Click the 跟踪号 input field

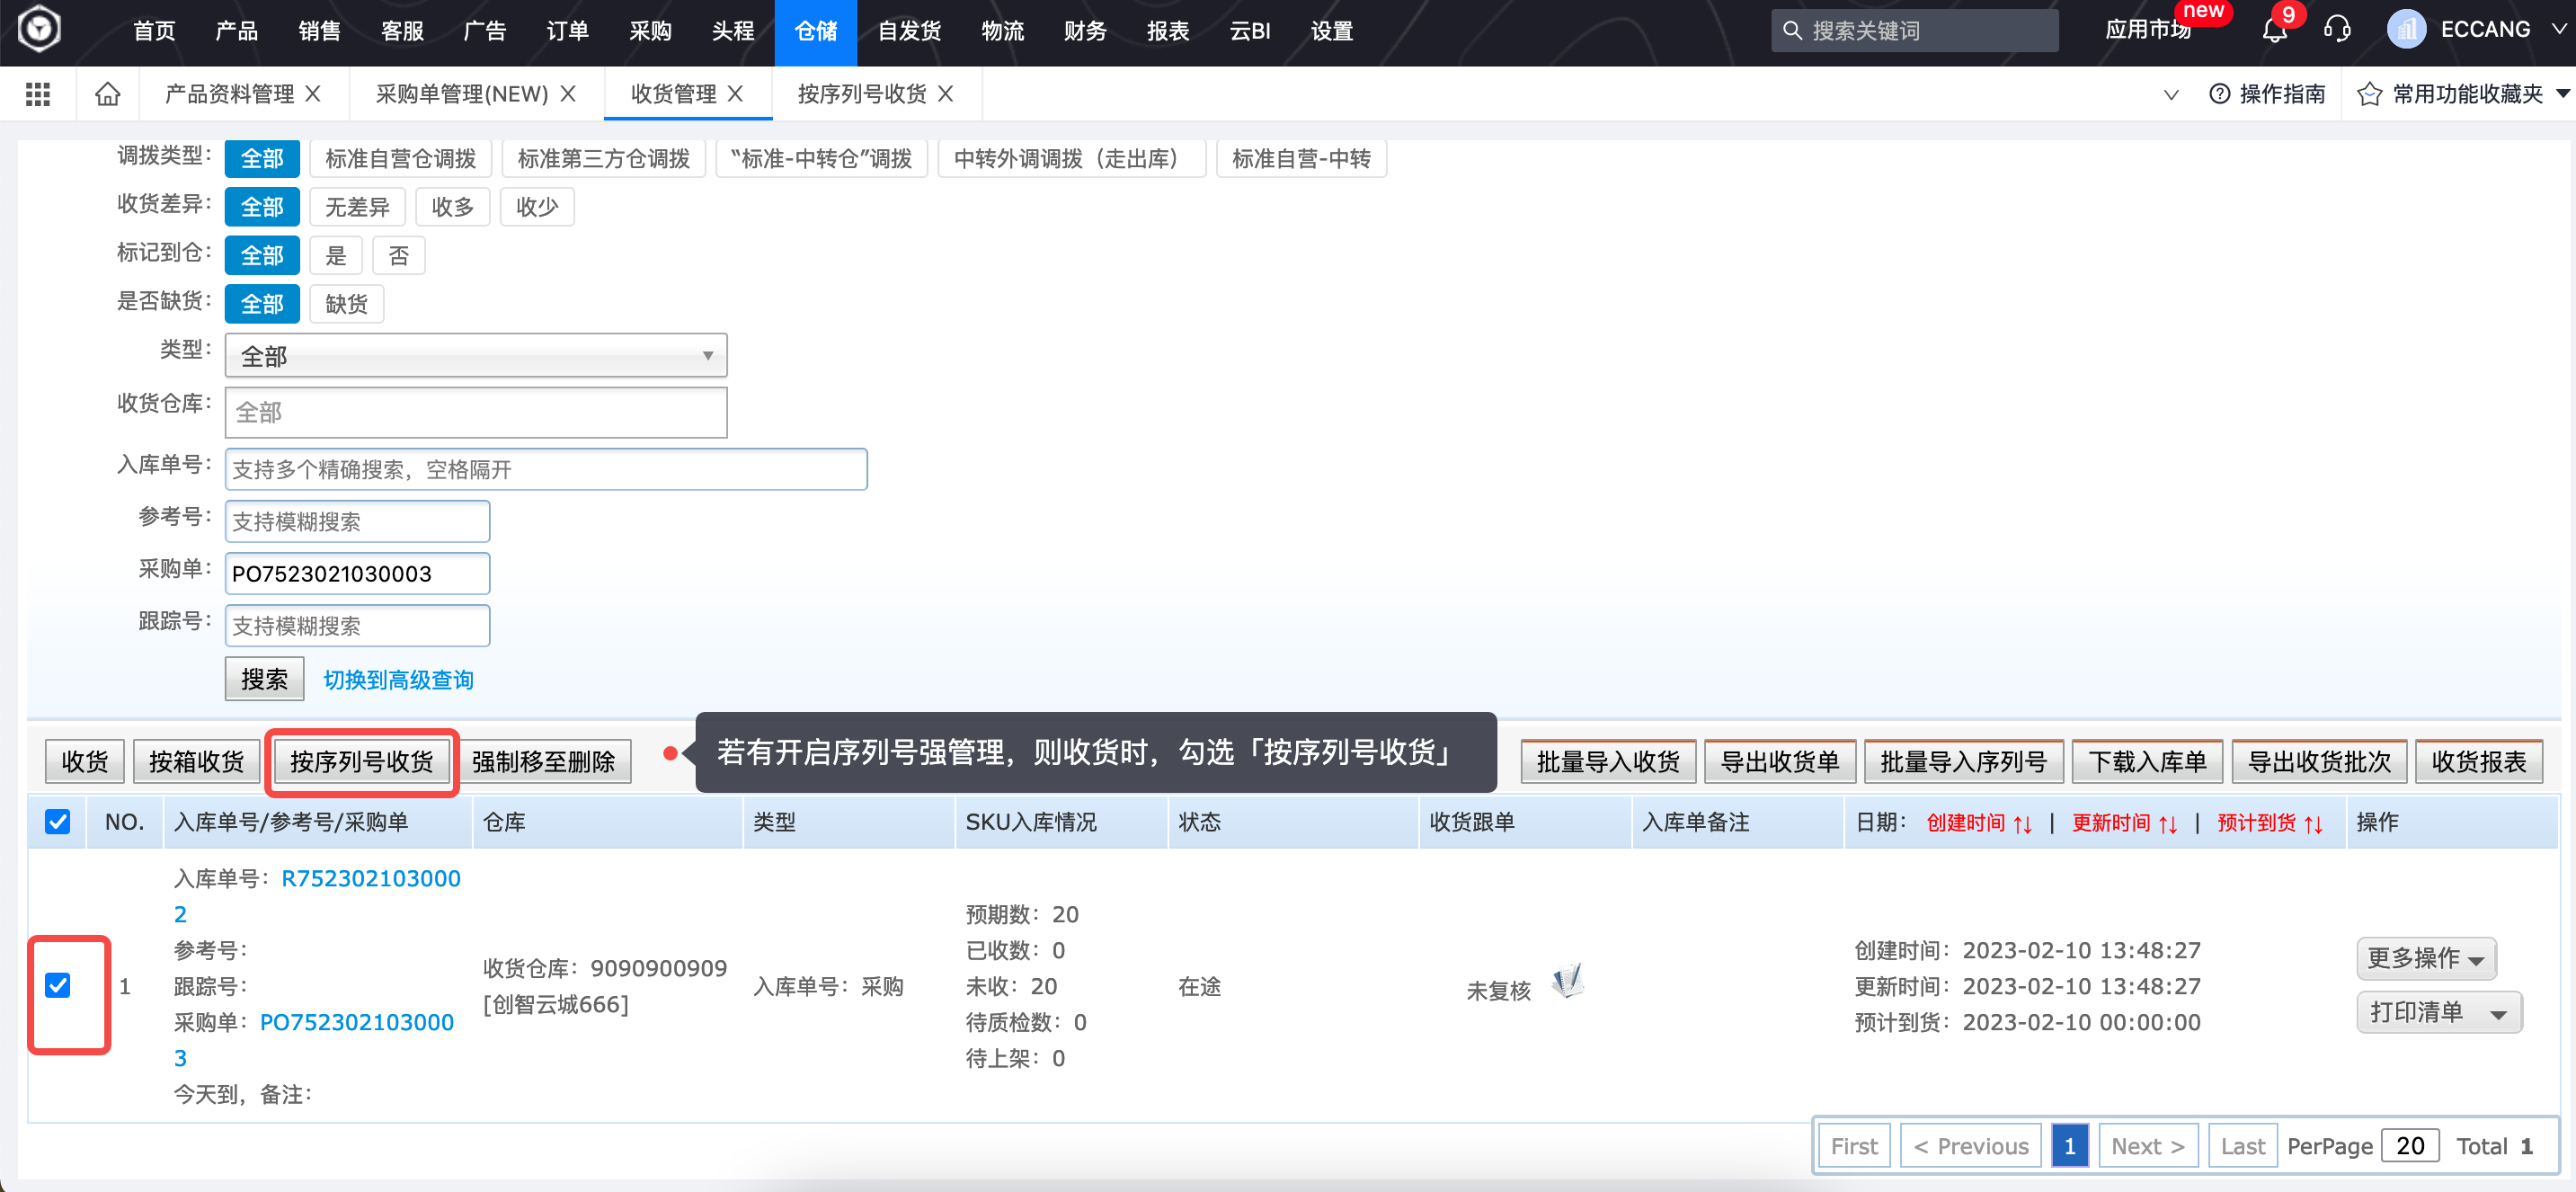tap(356, 625)
